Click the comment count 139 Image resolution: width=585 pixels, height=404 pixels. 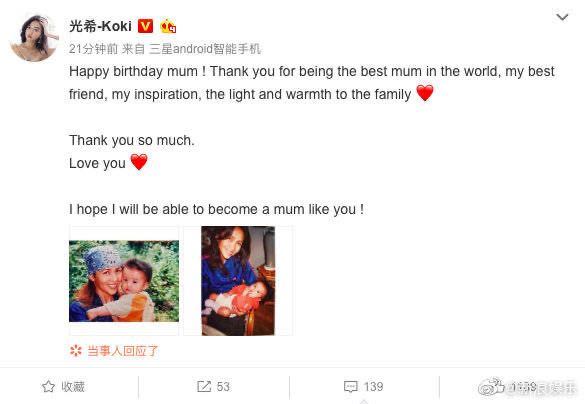pos(373,386)
